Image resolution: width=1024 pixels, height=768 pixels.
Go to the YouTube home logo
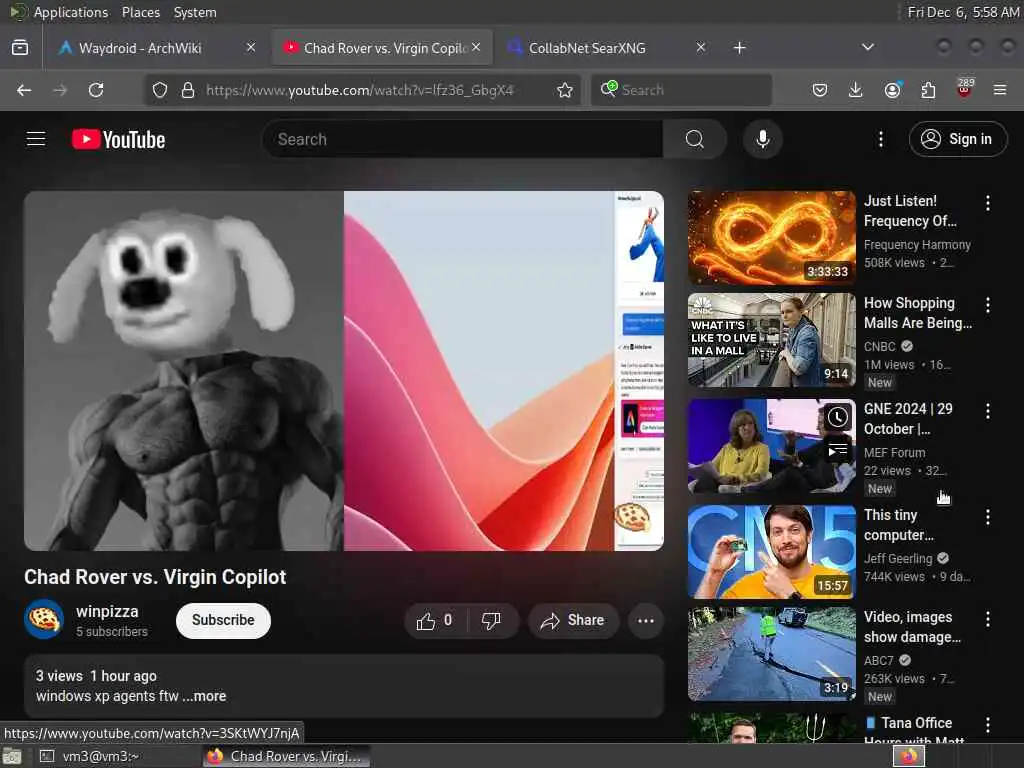118,139
